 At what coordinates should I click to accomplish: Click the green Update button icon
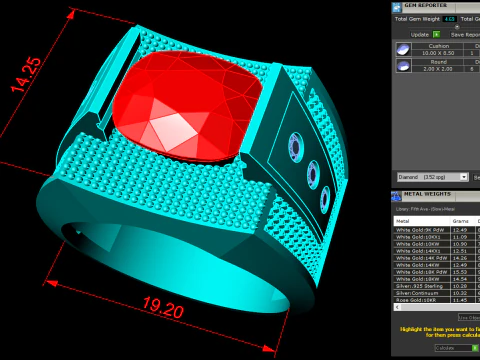click(x=436, y=34)
